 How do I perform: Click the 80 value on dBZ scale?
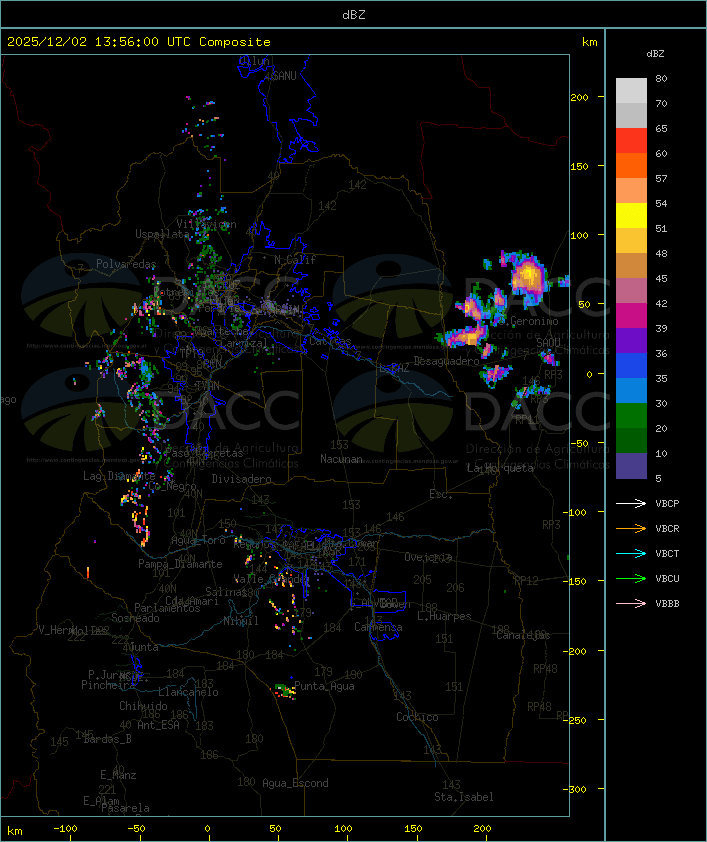[x=661, y=78]
